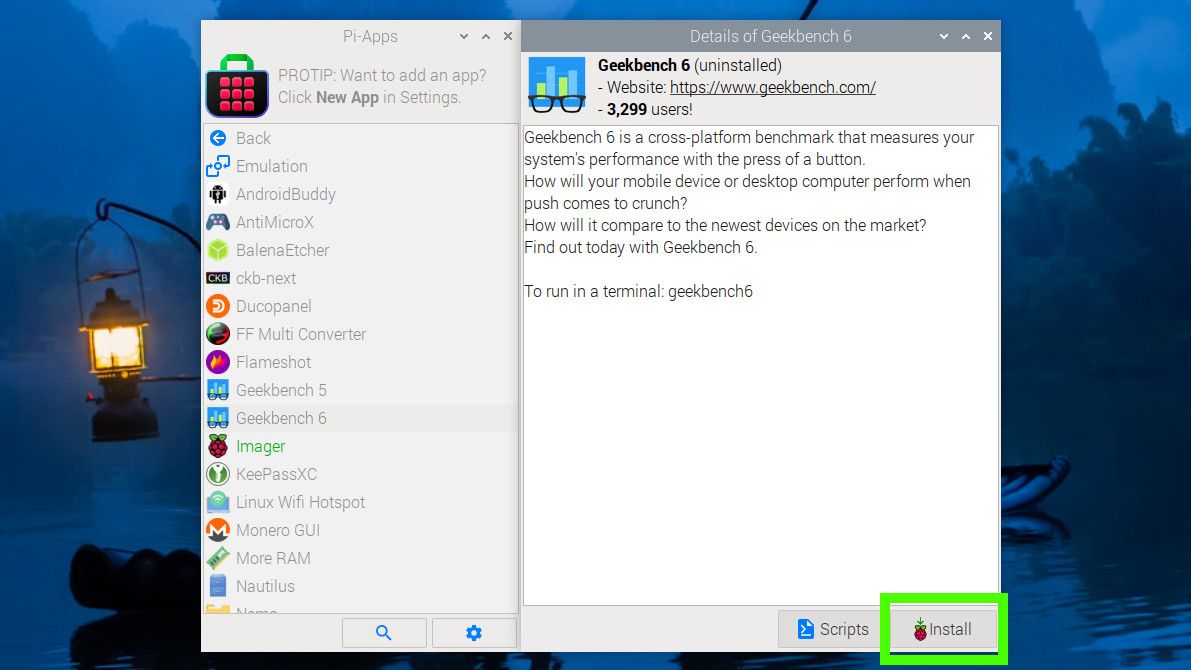Click the Geekbench 6 logo thumbnail
Viewport: 1191px width, 670px height.
tap(556, 85)
